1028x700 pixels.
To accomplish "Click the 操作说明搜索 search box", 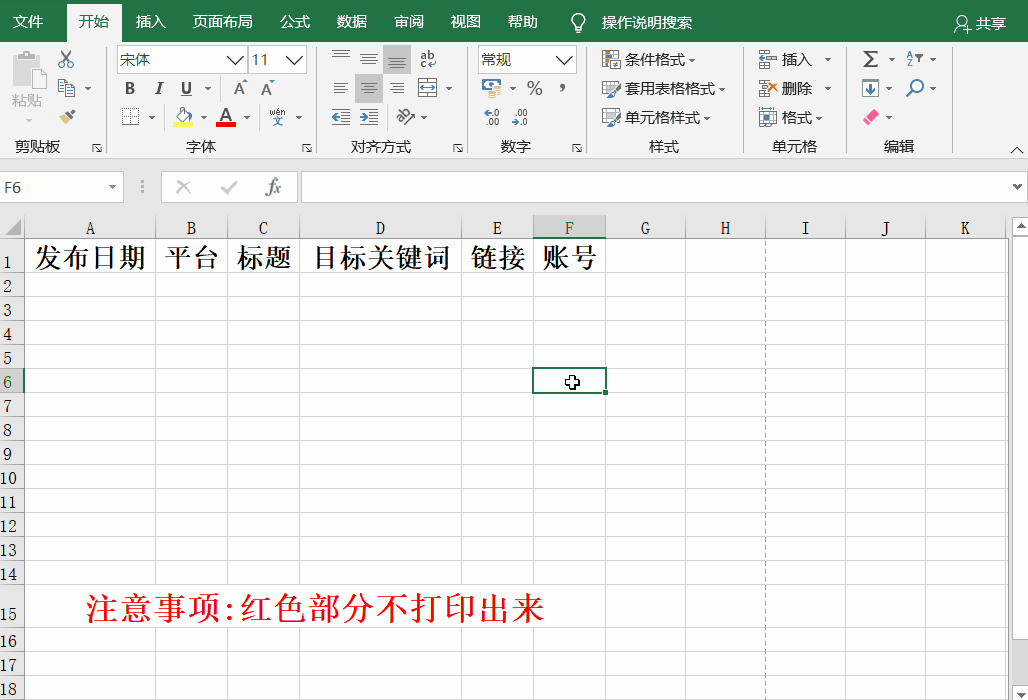I will [646, 23].
